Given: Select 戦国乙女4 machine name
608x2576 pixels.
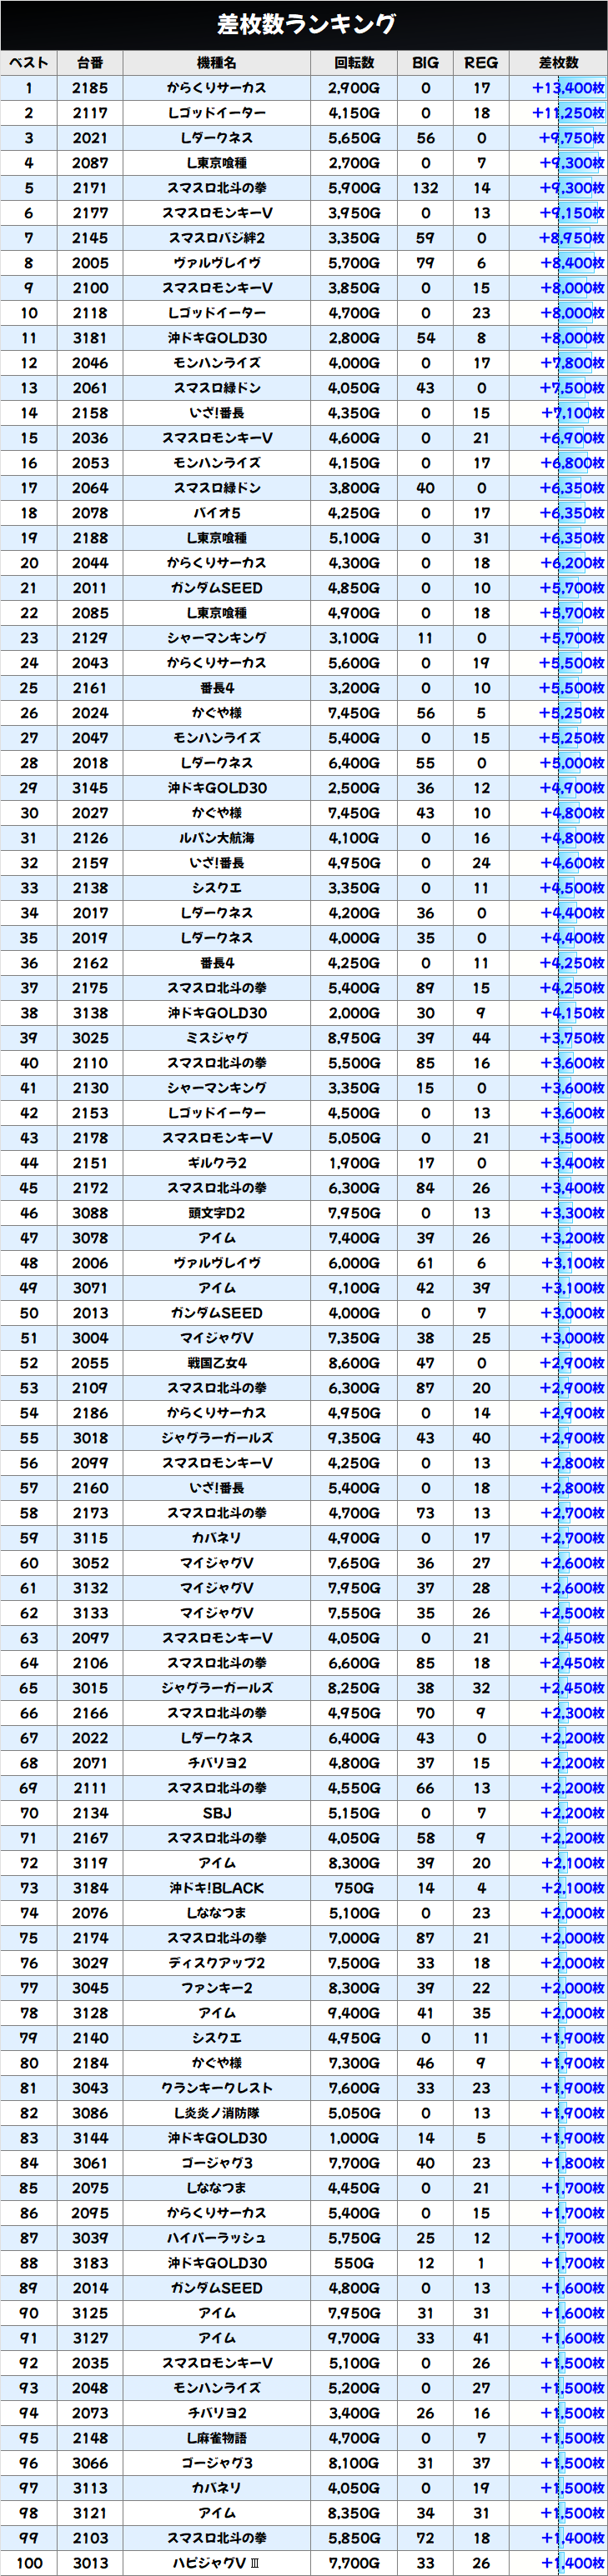Looking at the screenshot, I should pos(217,1363).
